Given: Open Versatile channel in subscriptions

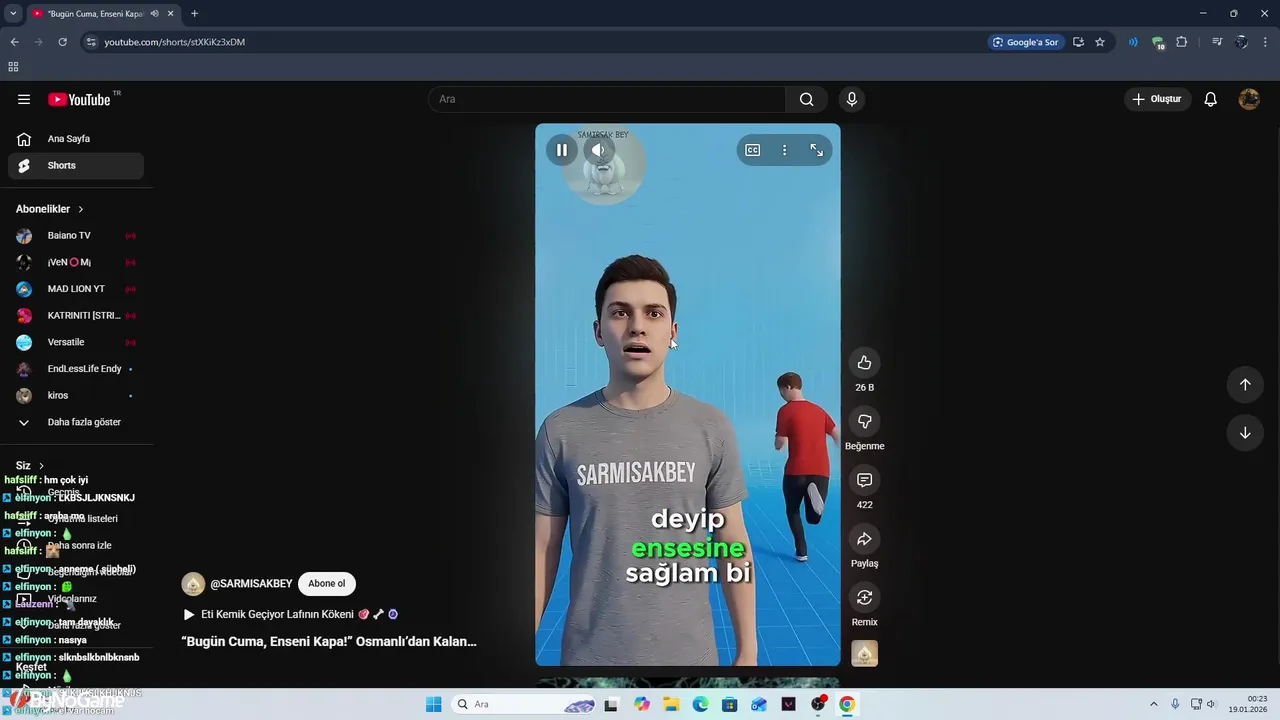Looking at the screenshot, I should [x=76, y=342].
